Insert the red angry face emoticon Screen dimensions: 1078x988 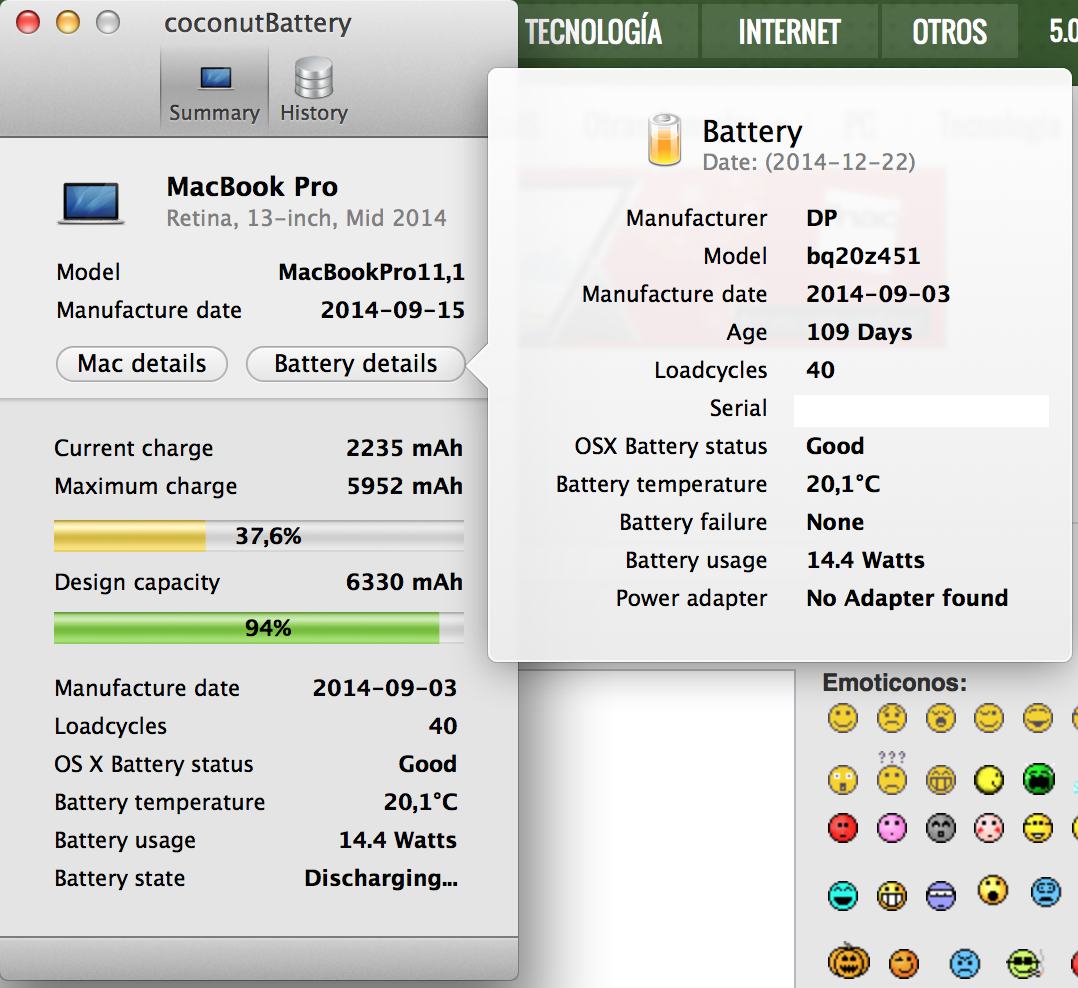pos(842,828)
